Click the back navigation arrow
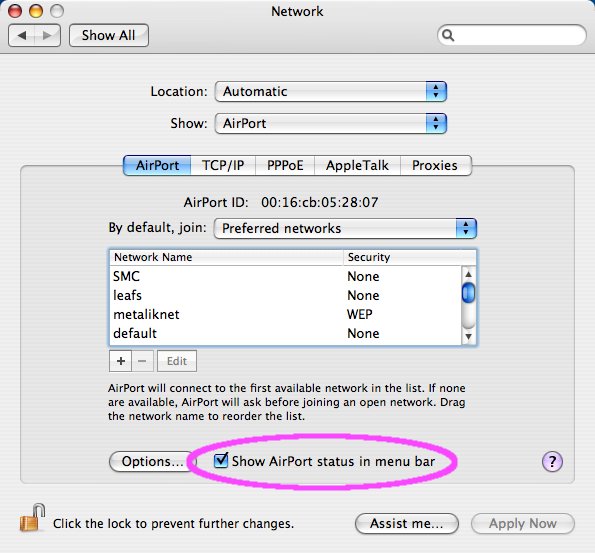 coord(22,36)
